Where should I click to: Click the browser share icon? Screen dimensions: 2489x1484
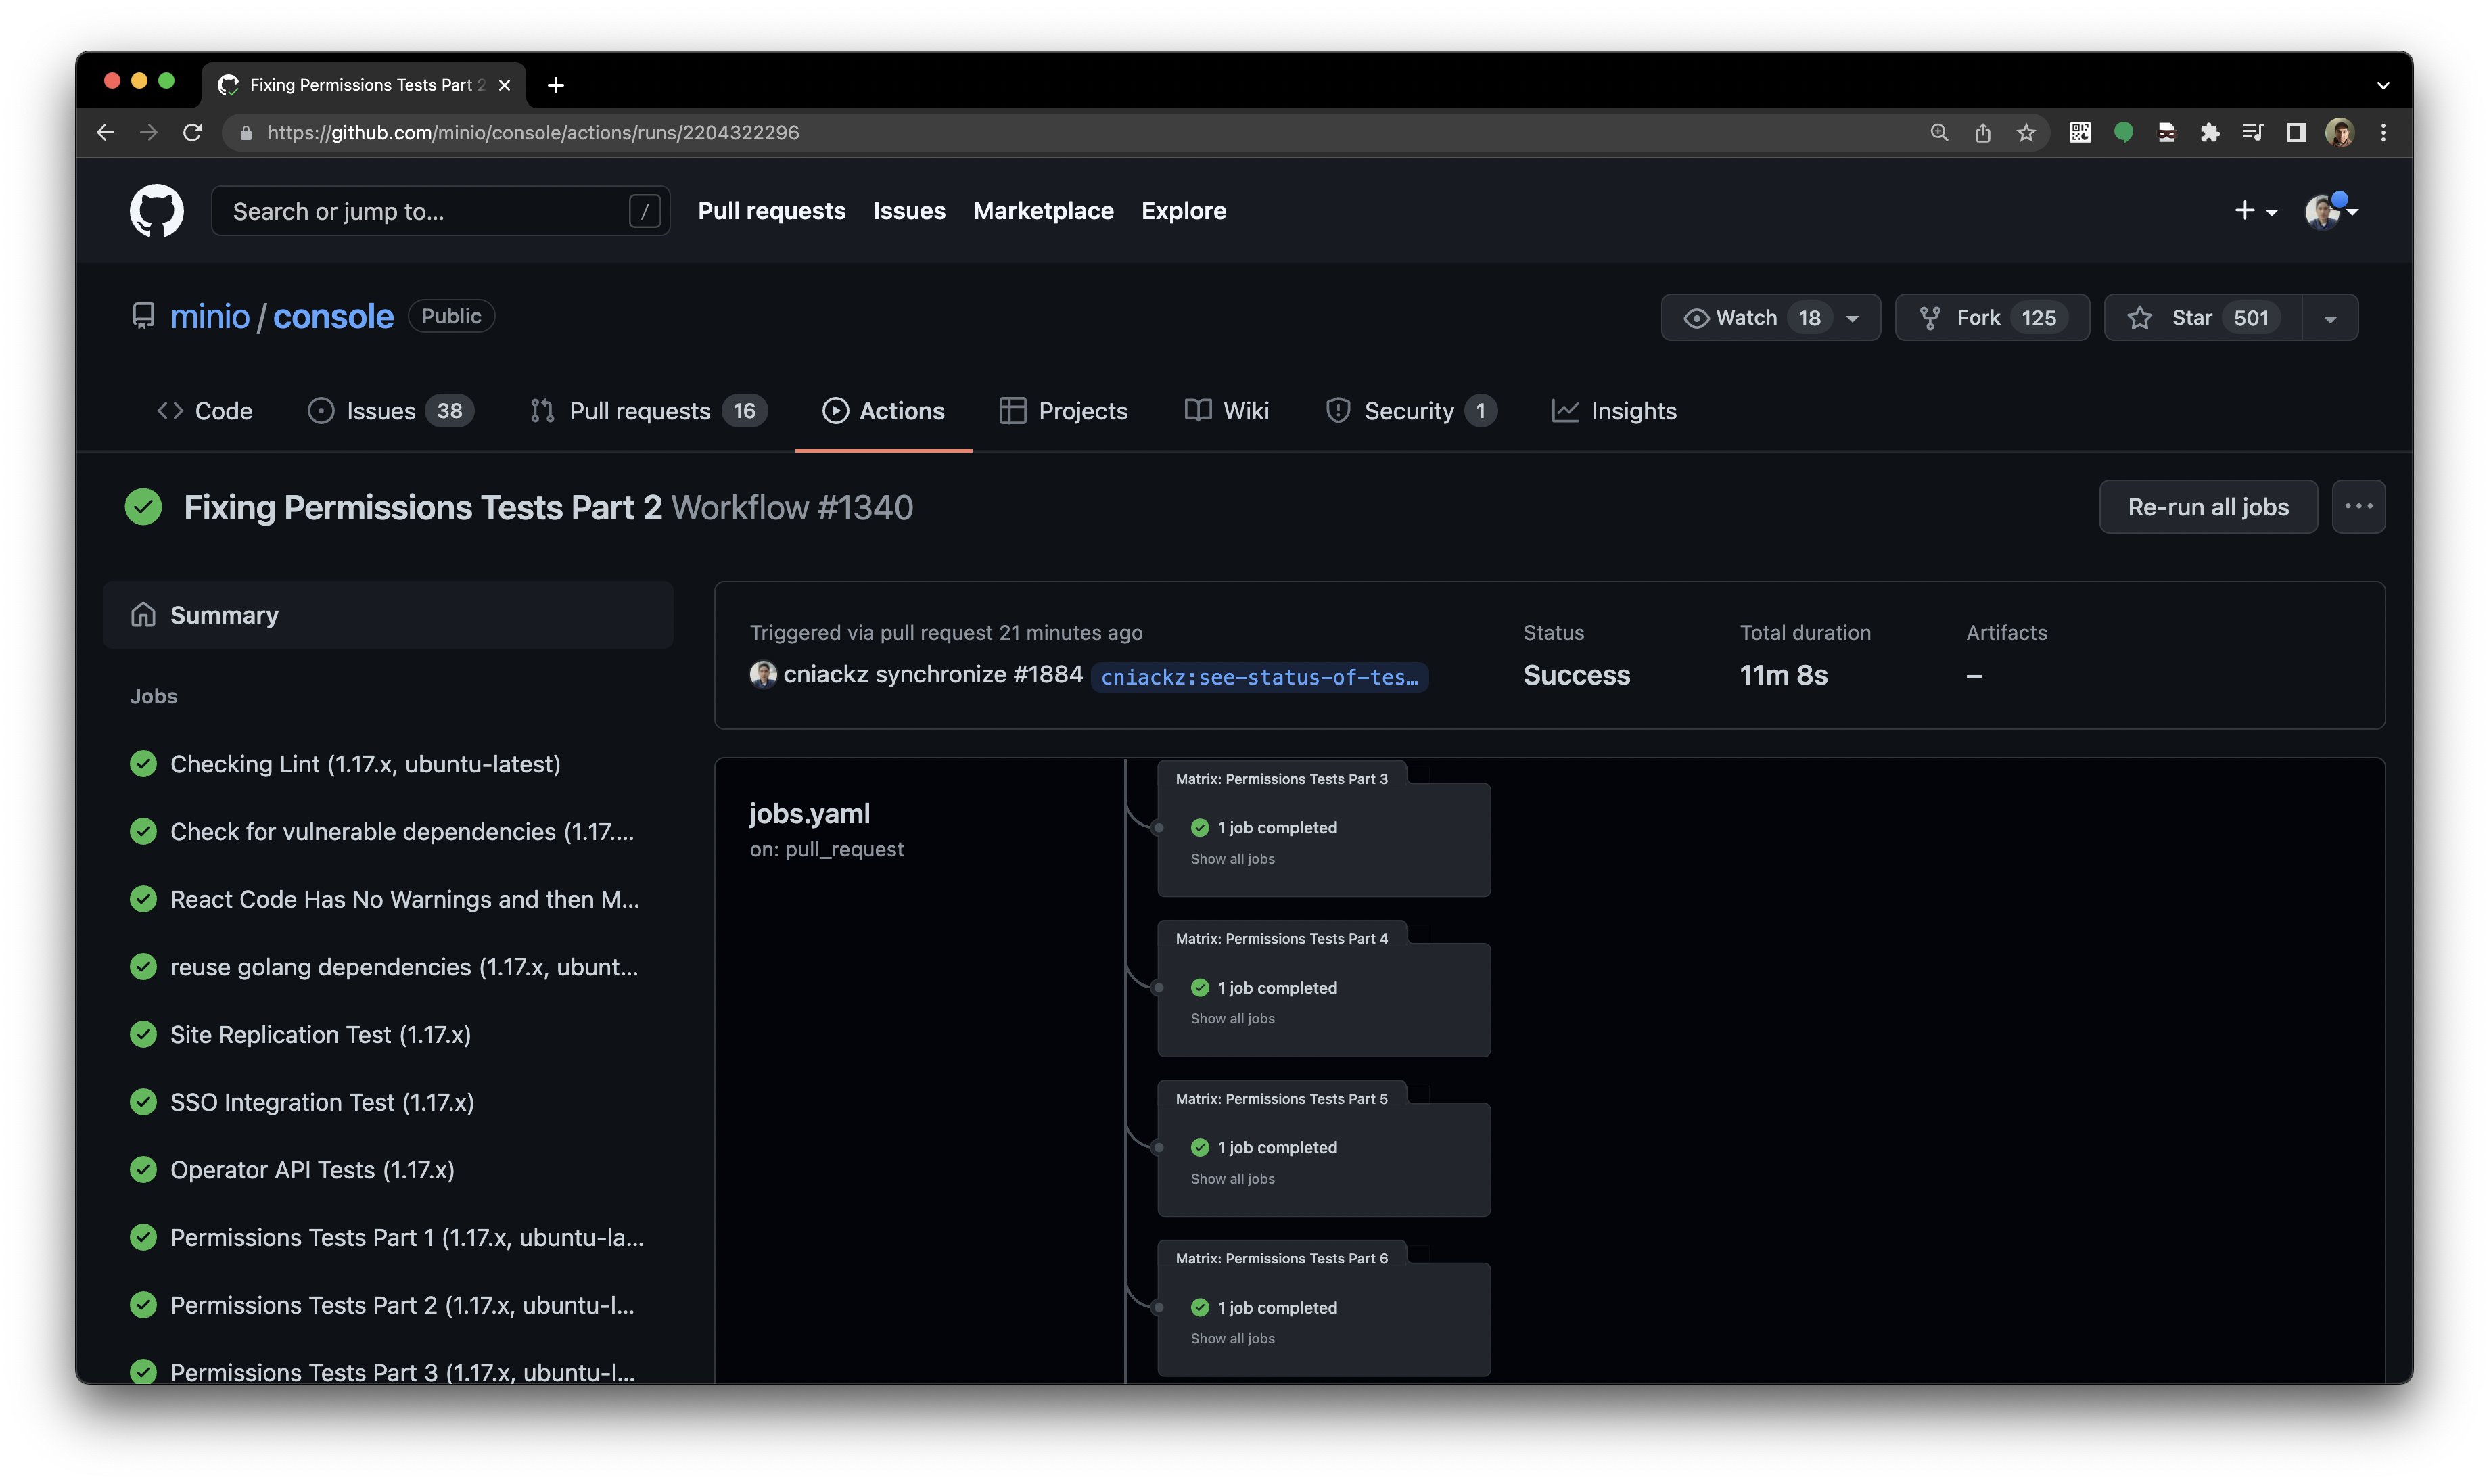tap(1983, 133)
